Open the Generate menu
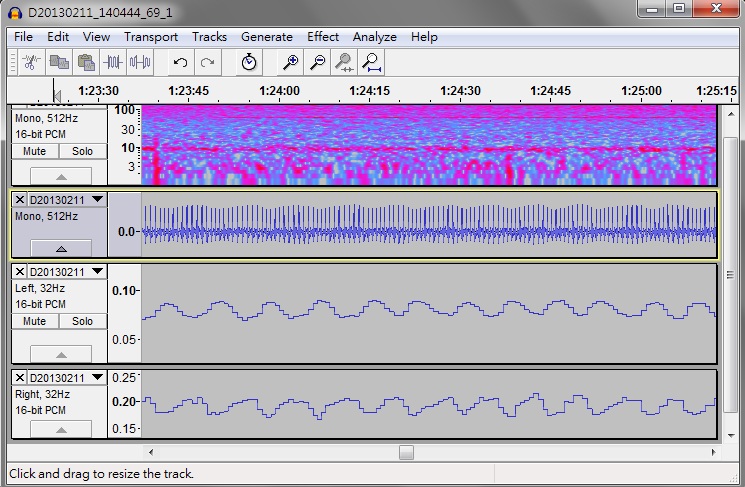Image resolution: width=745 pixels, height=487 pixels. click(267, 37)
